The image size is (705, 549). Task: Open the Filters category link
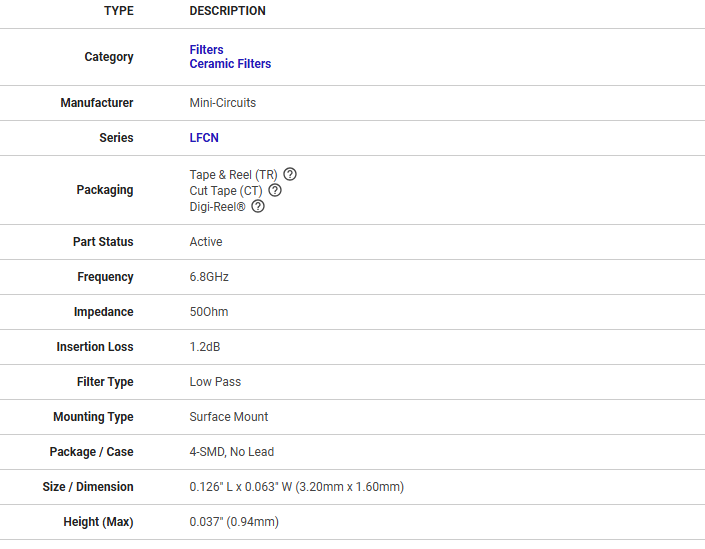coord(206,49)
